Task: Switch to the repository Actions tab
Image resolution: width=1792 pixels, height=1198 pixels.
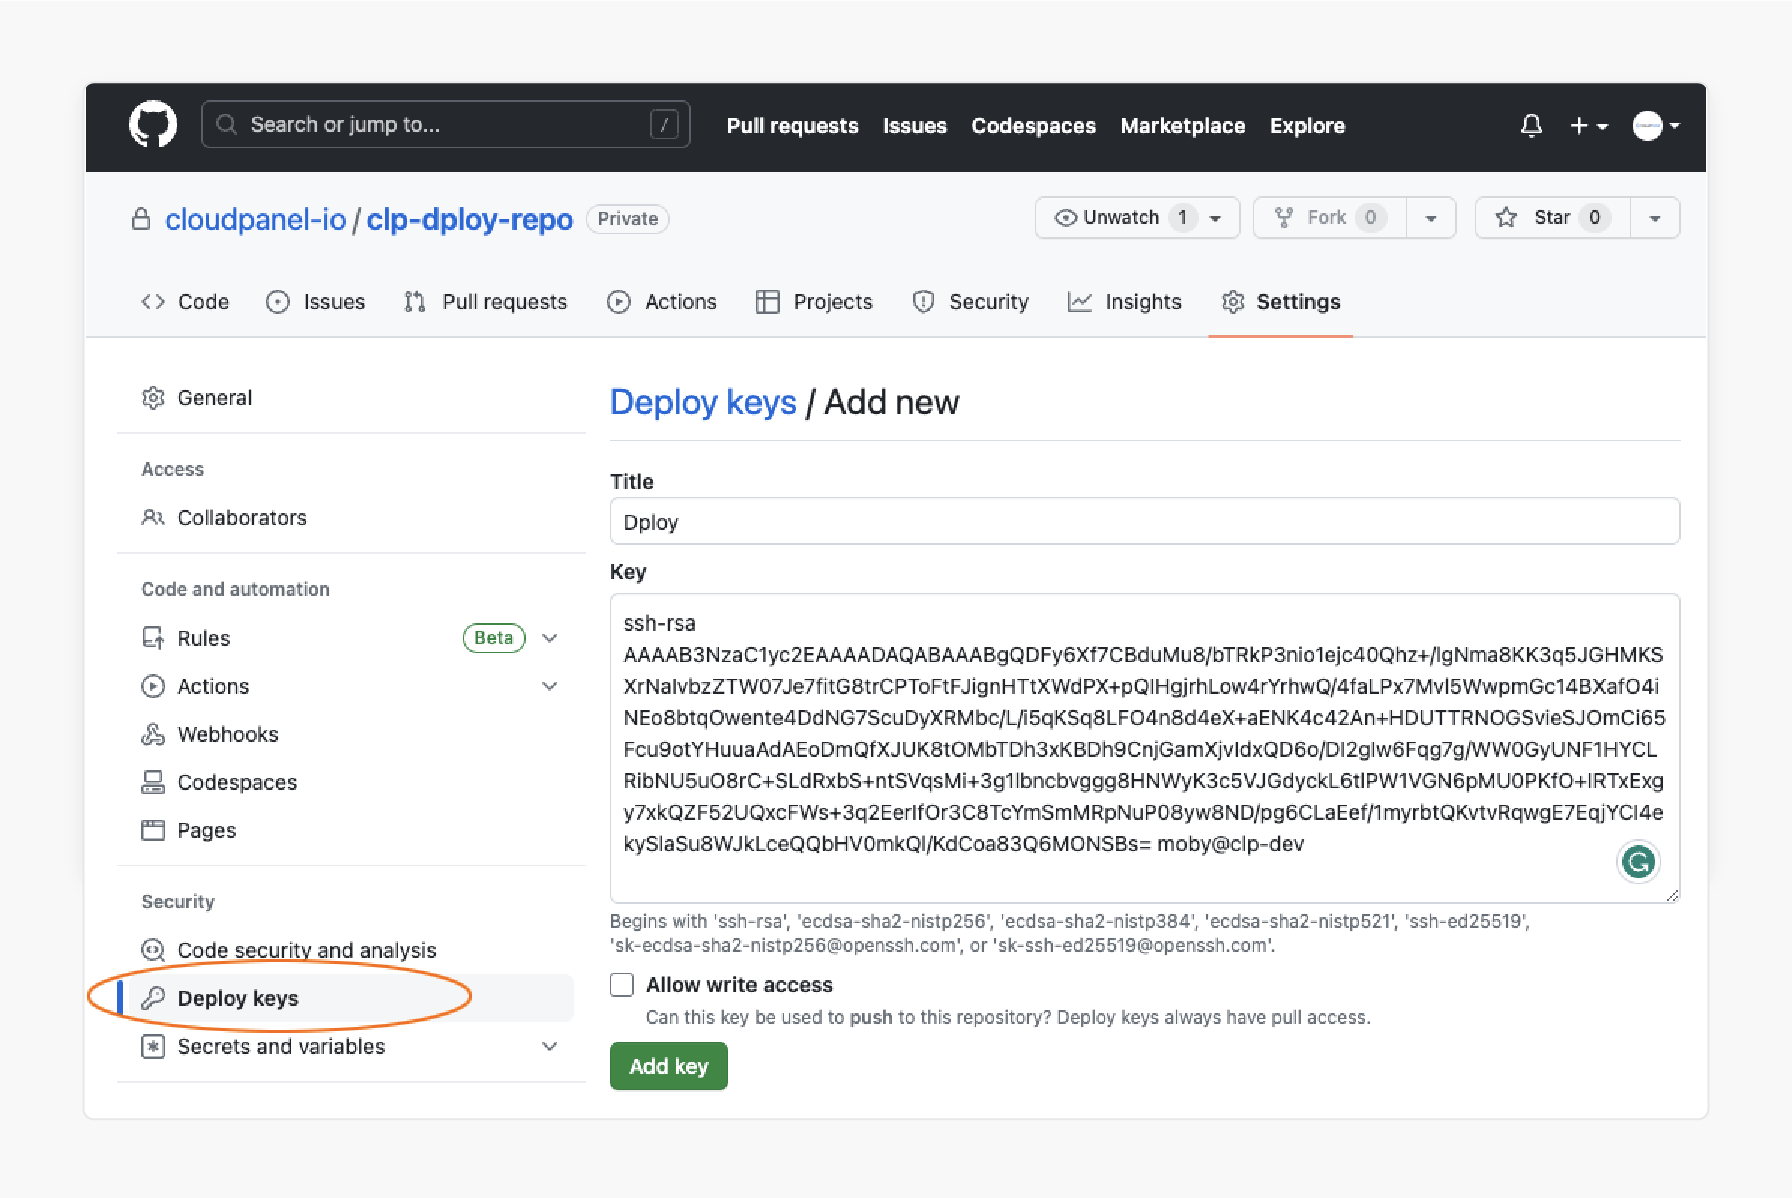Action: 661,302
